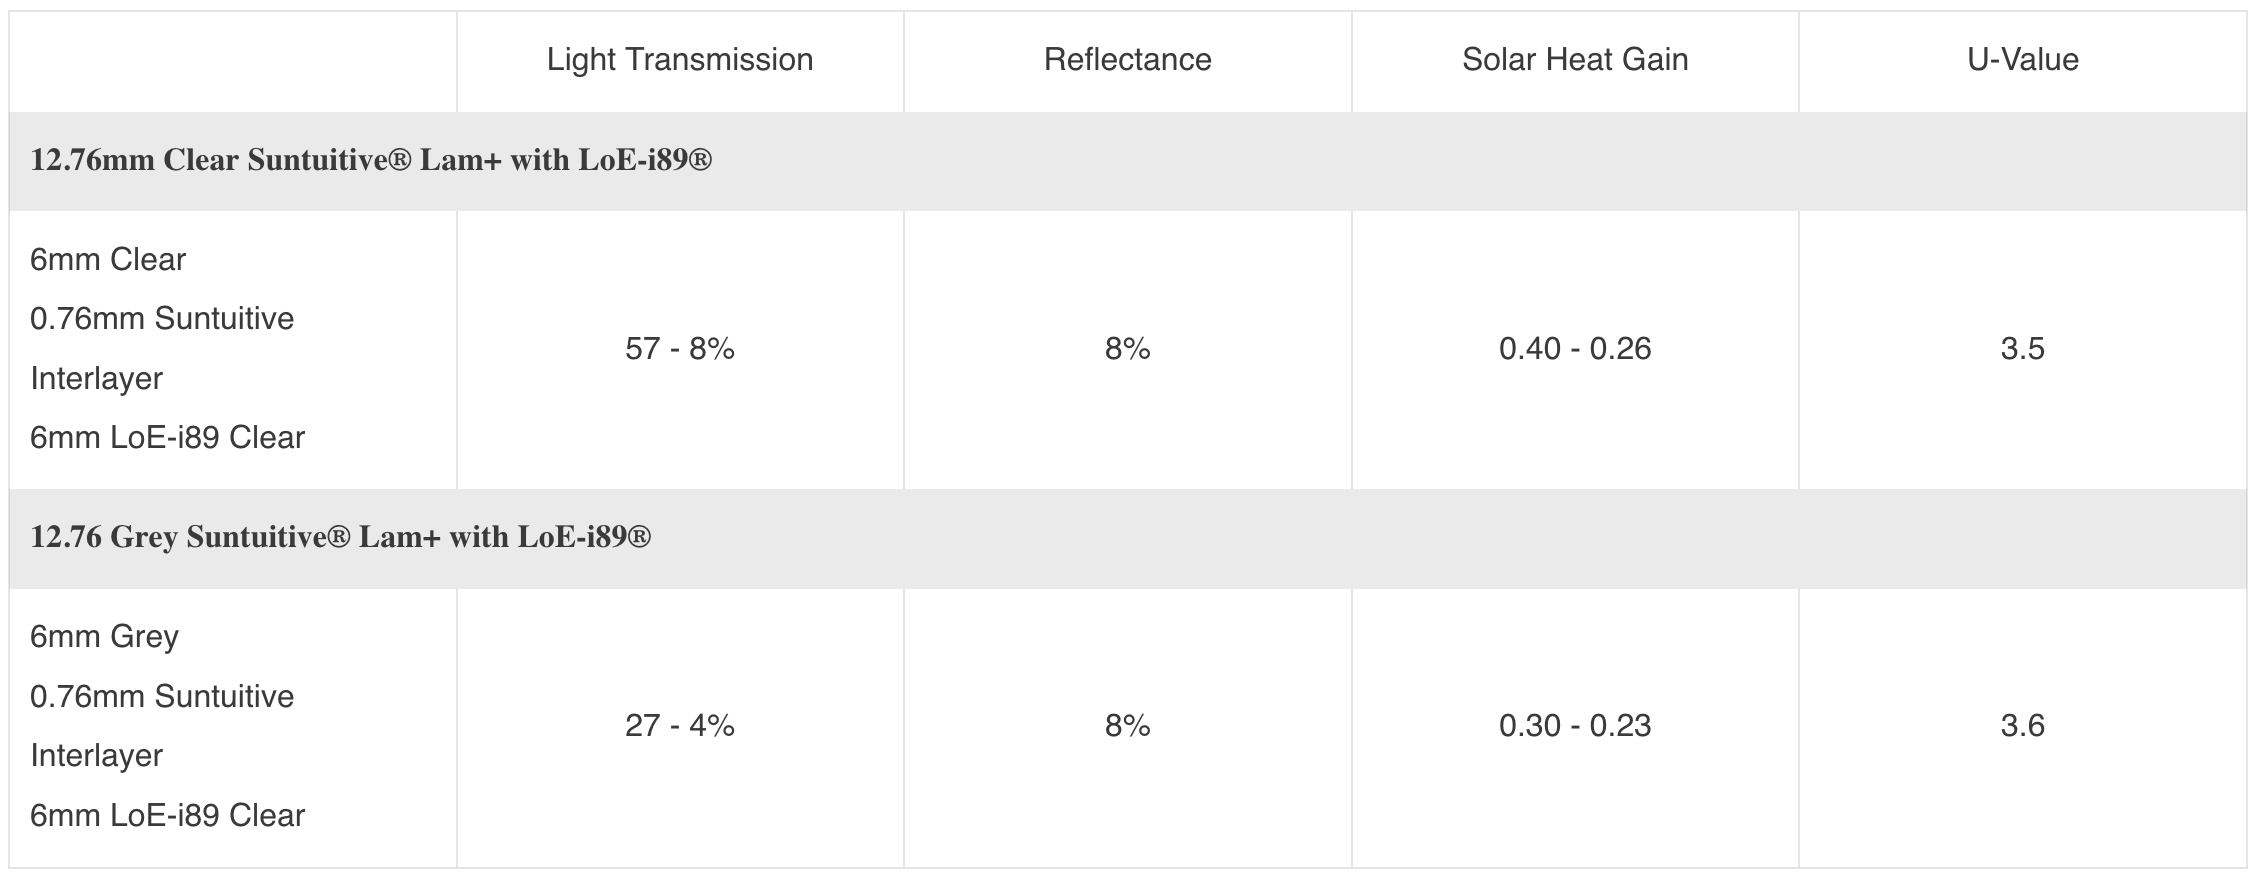Select the 27 - 4% light transmission cell
This screenshot has width=2256, height=878.
680,726
